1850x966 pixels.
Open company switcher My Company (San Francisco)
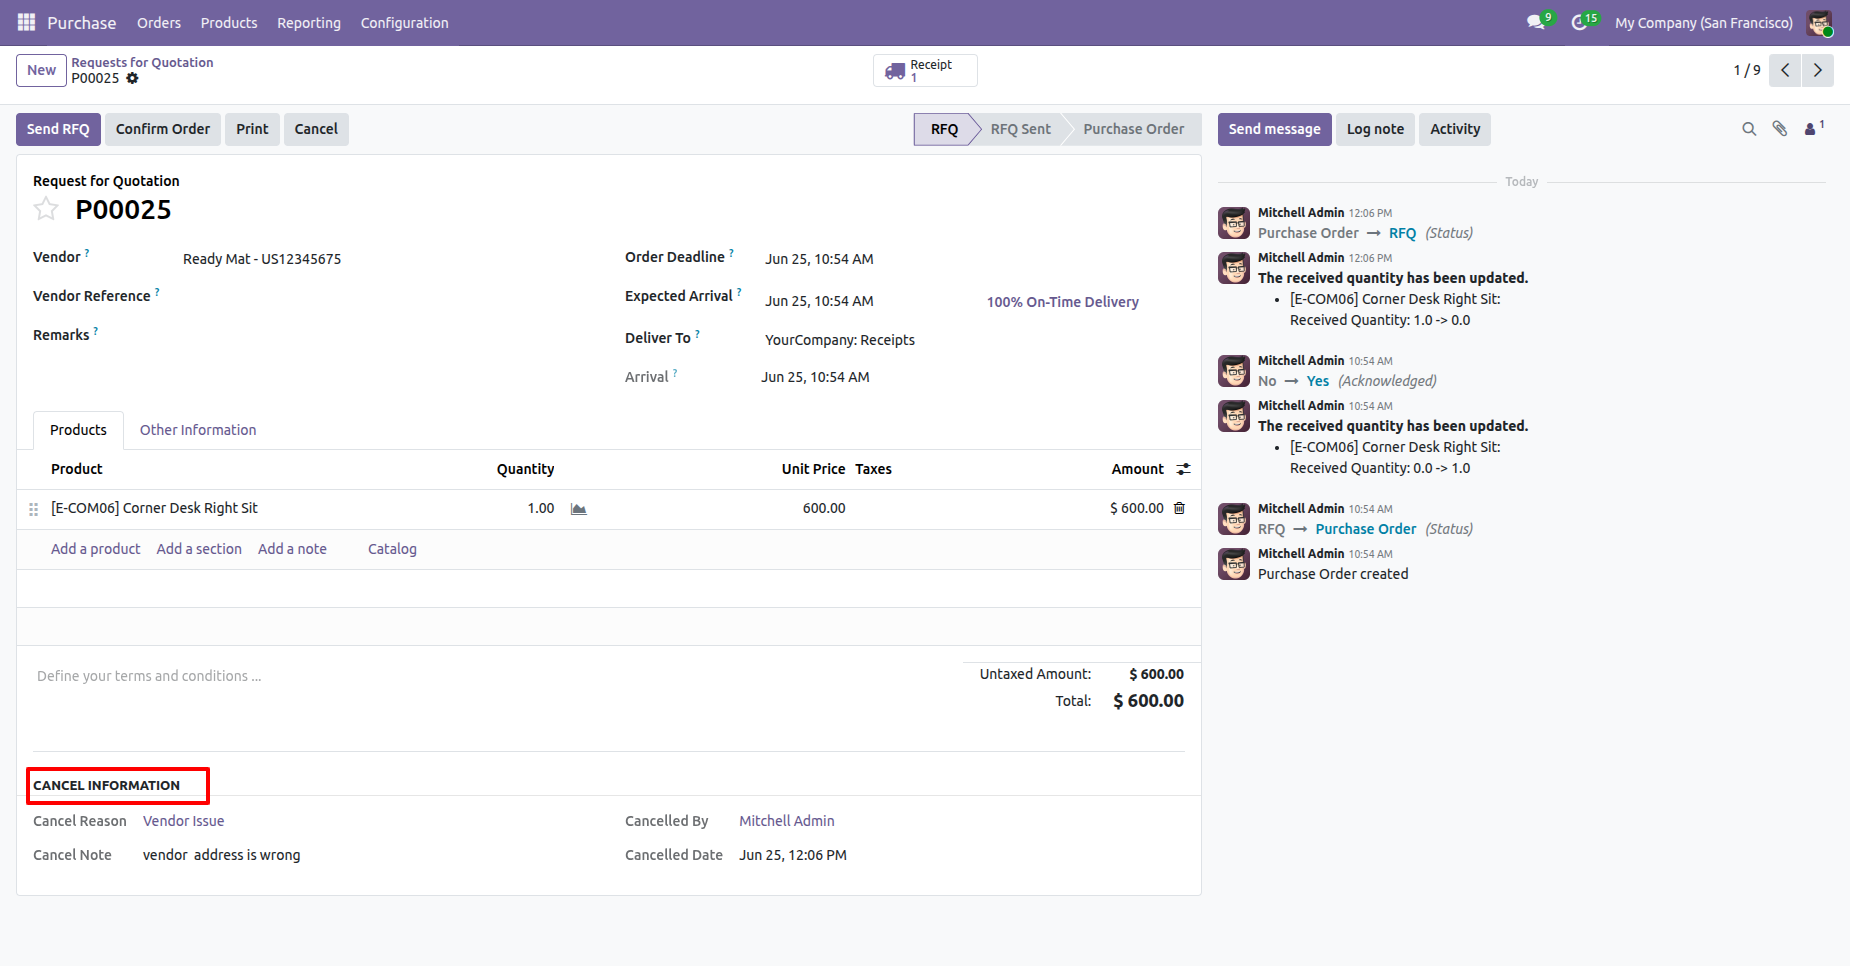[1704, 22]
